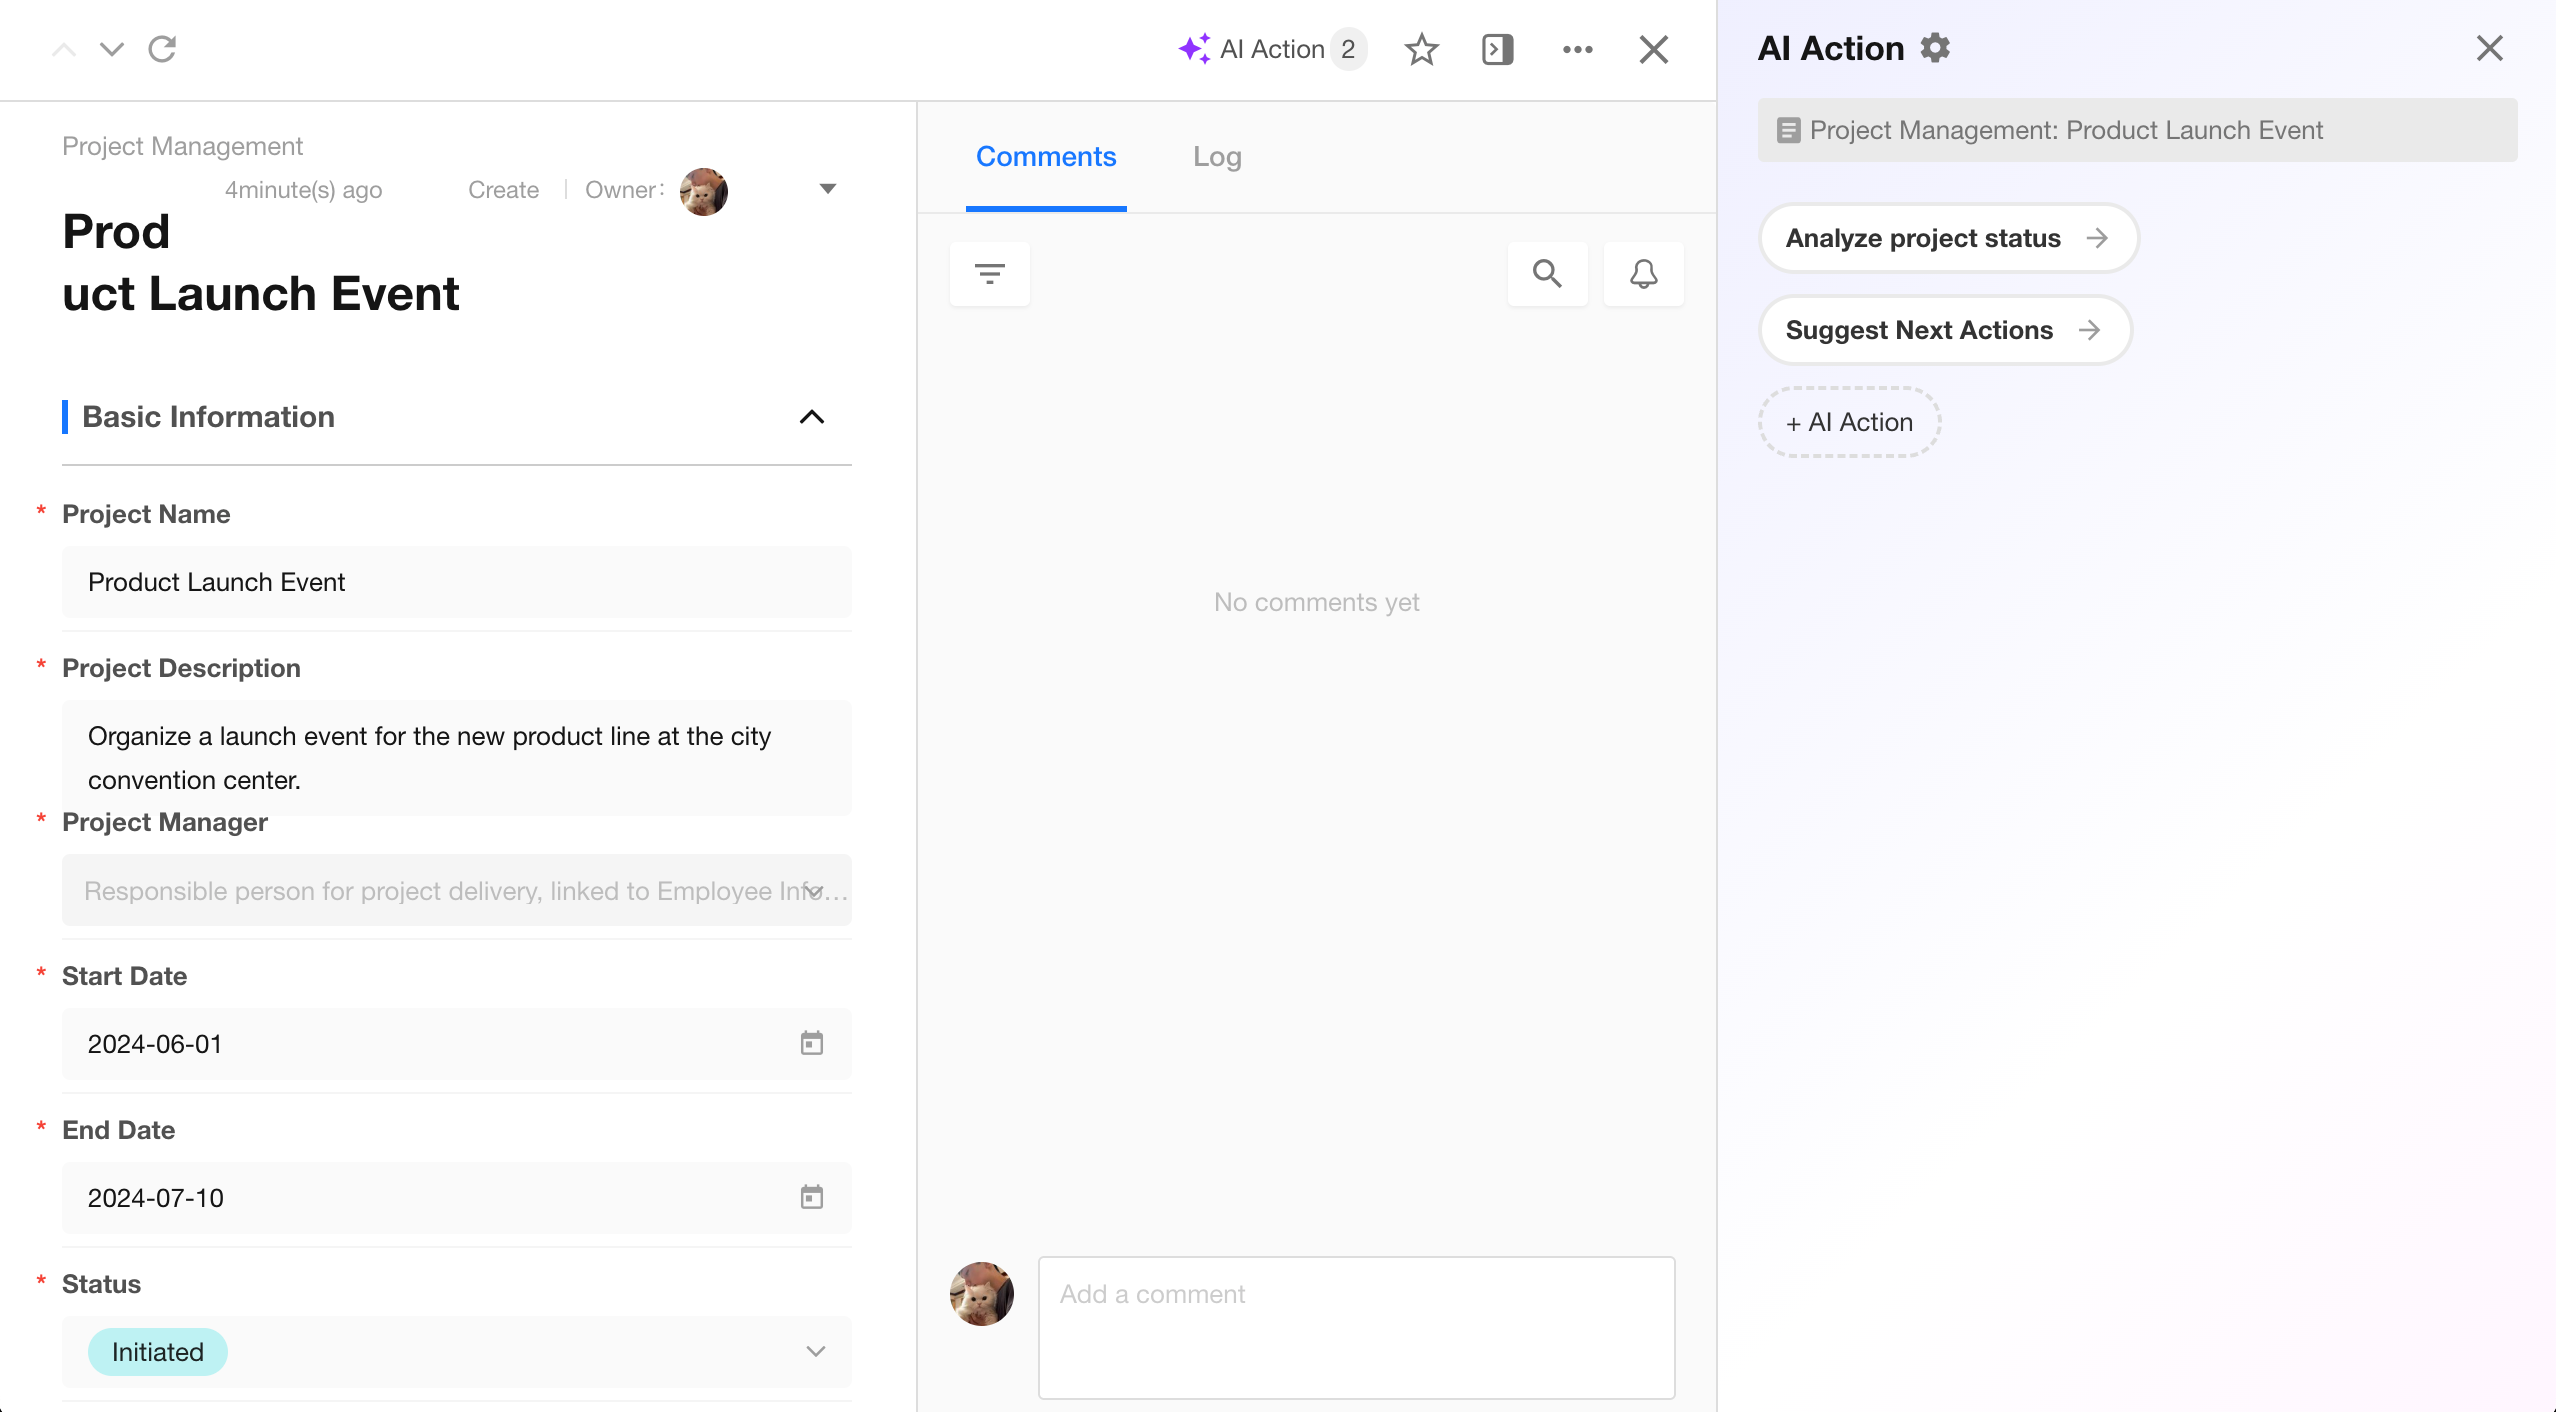
Task: Open the comments filter icon
Action: (x=989, y=273)
